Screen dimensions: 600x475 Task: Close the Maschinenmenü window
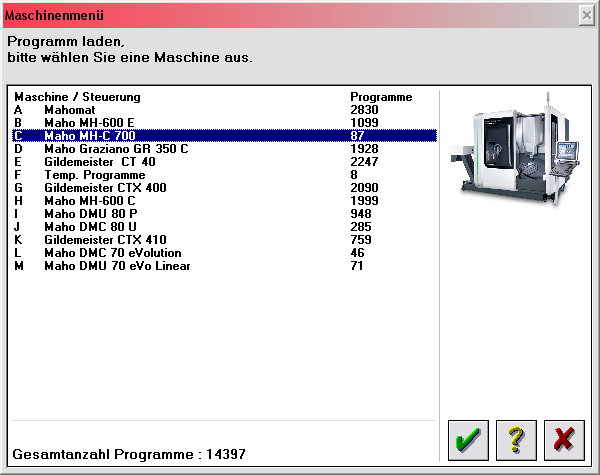click(x=586, y=16)
